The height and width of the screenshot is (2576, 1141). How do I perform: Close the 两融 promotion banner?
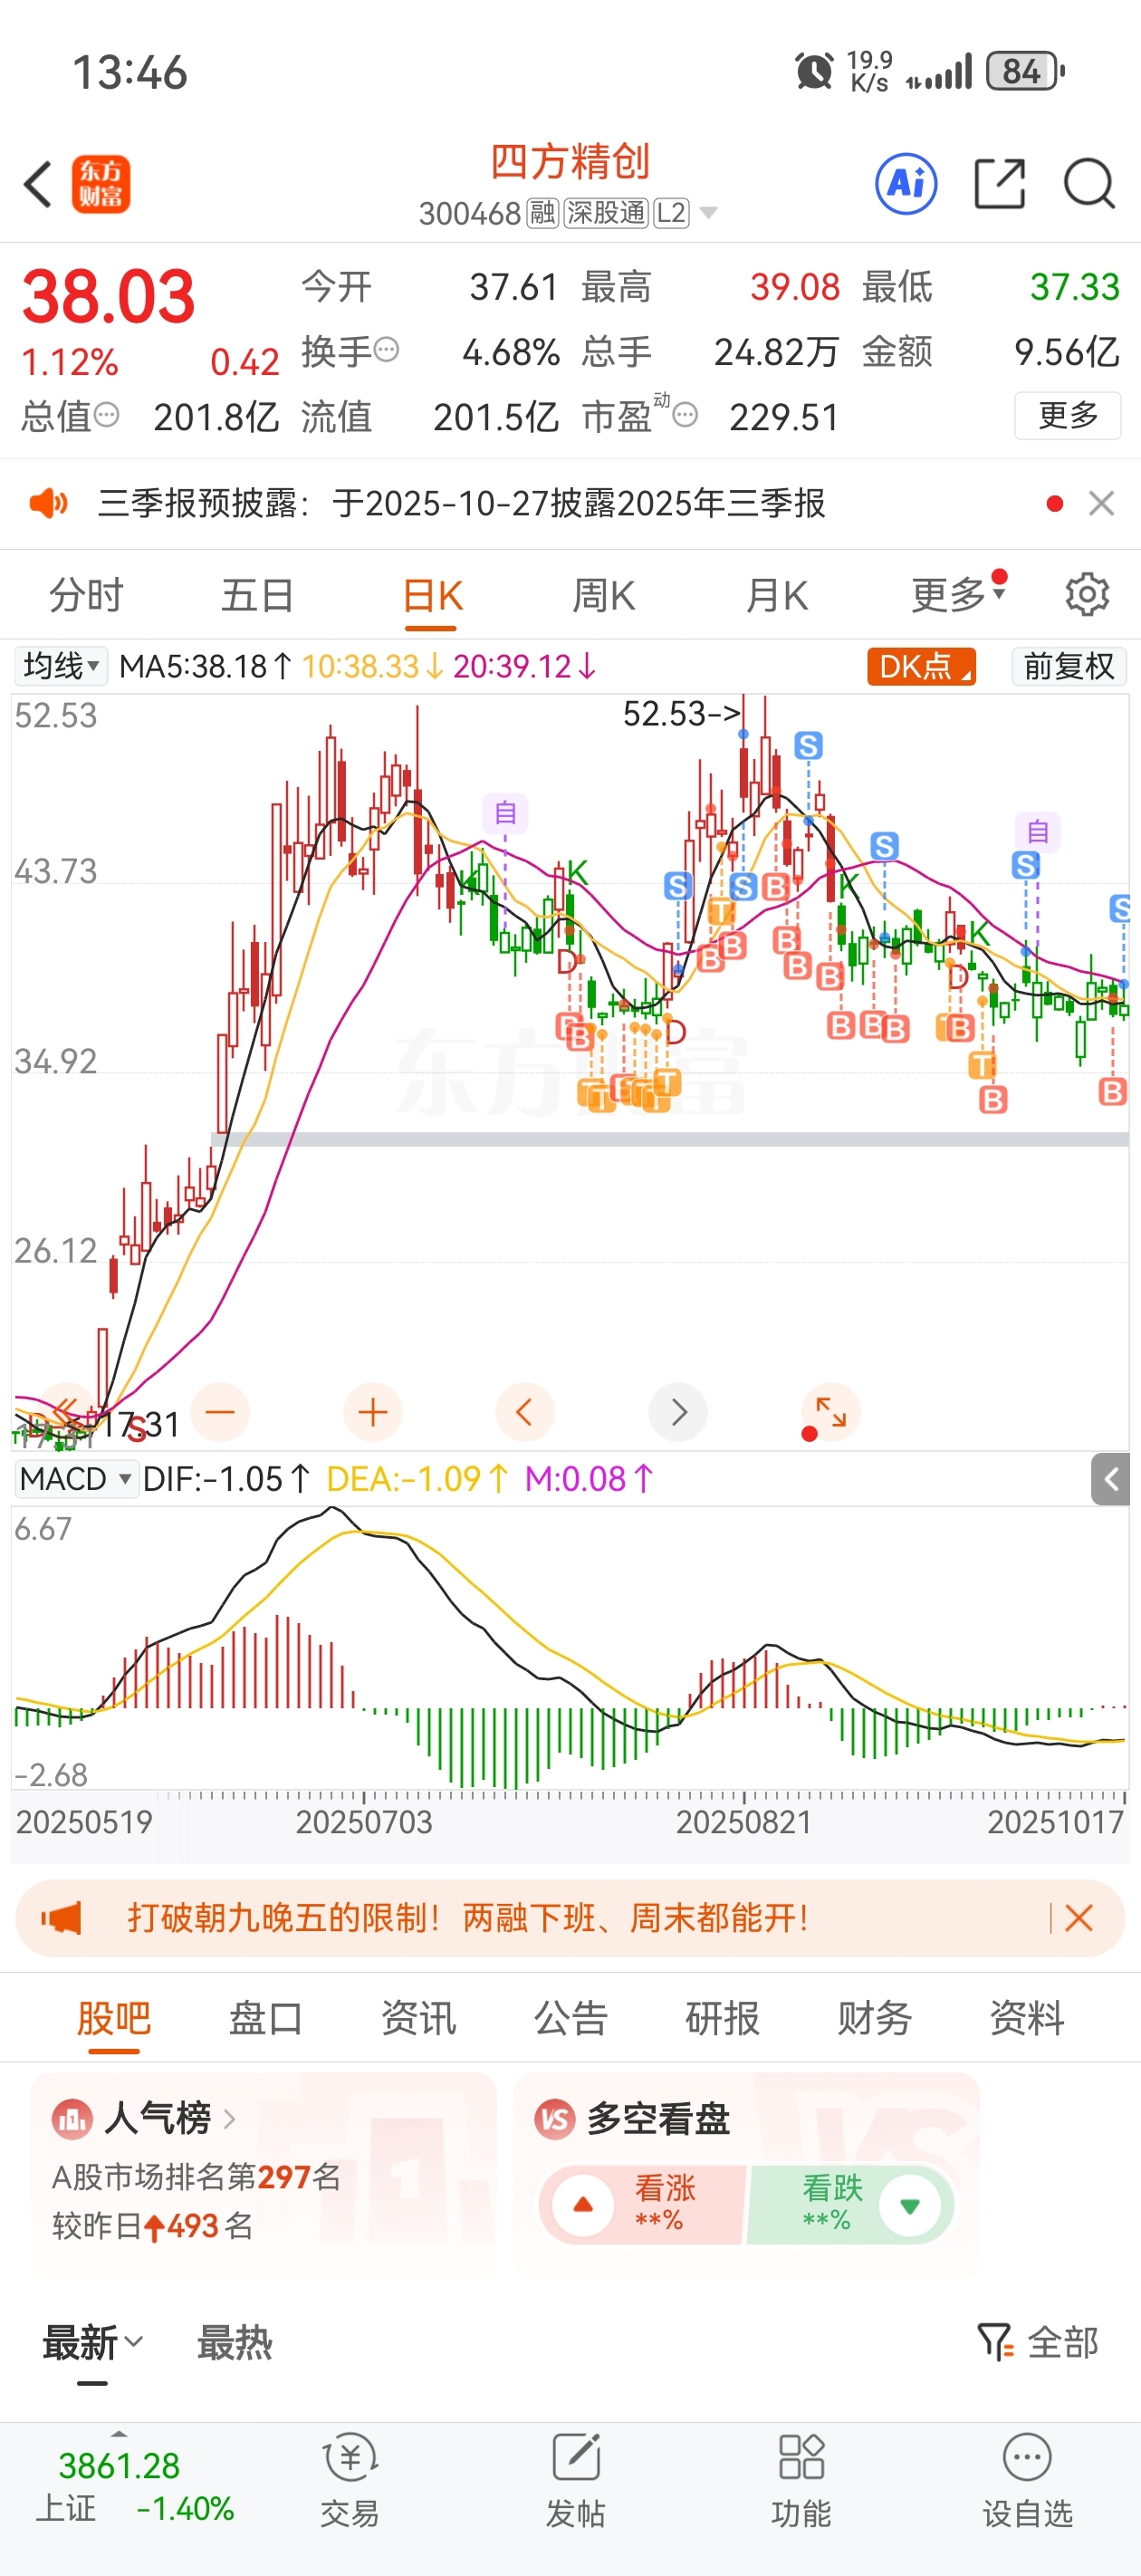coord(1079,1918)
